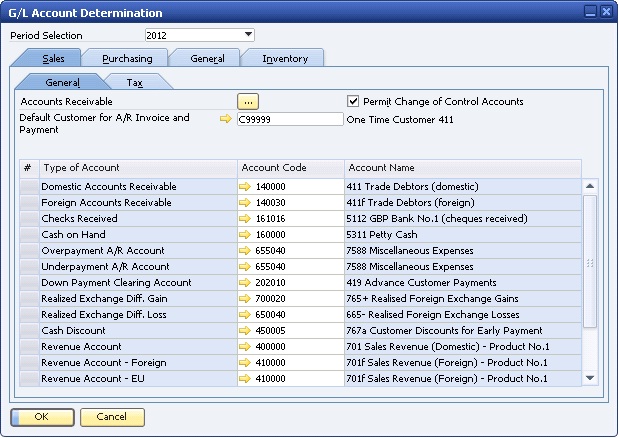Open link arrow in Underpayment A/R Account row
The image size is (619, 438).
(245, 266)
